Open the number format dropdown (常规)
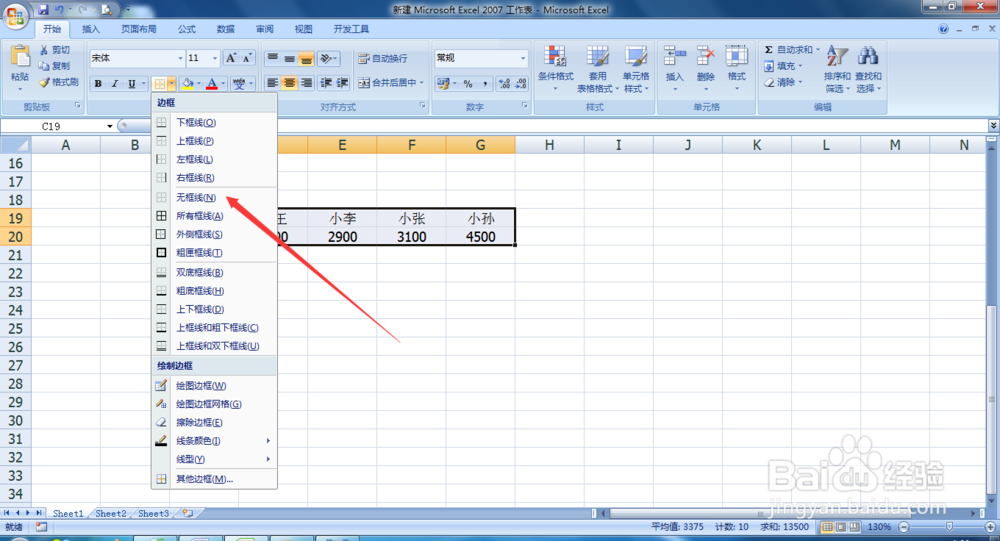The width and height of the screenshot is (1000, 541). [523, 58]
